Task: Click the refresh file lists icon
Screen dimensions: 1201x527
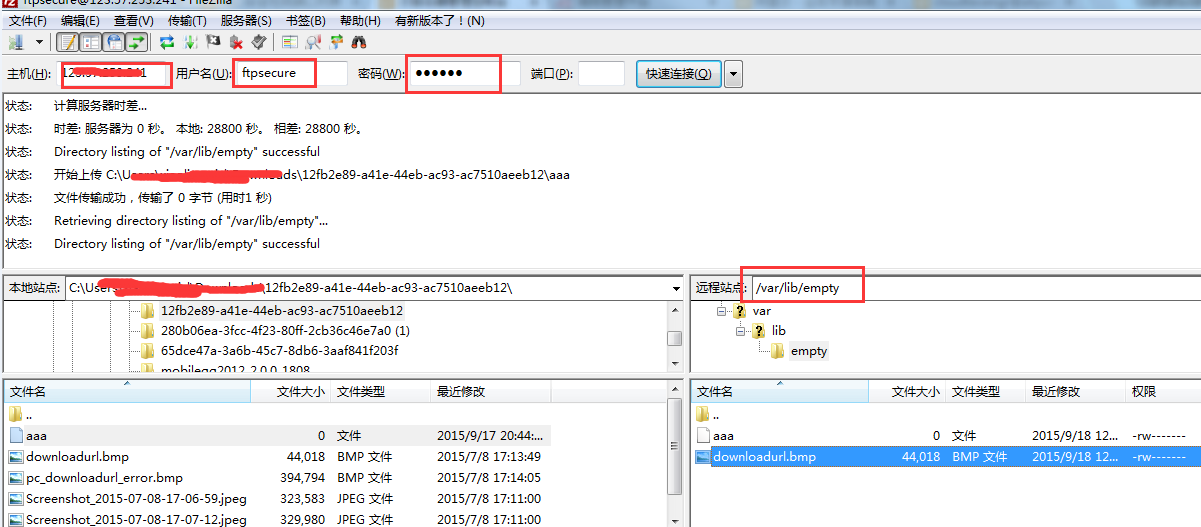Action: [167, 42]
